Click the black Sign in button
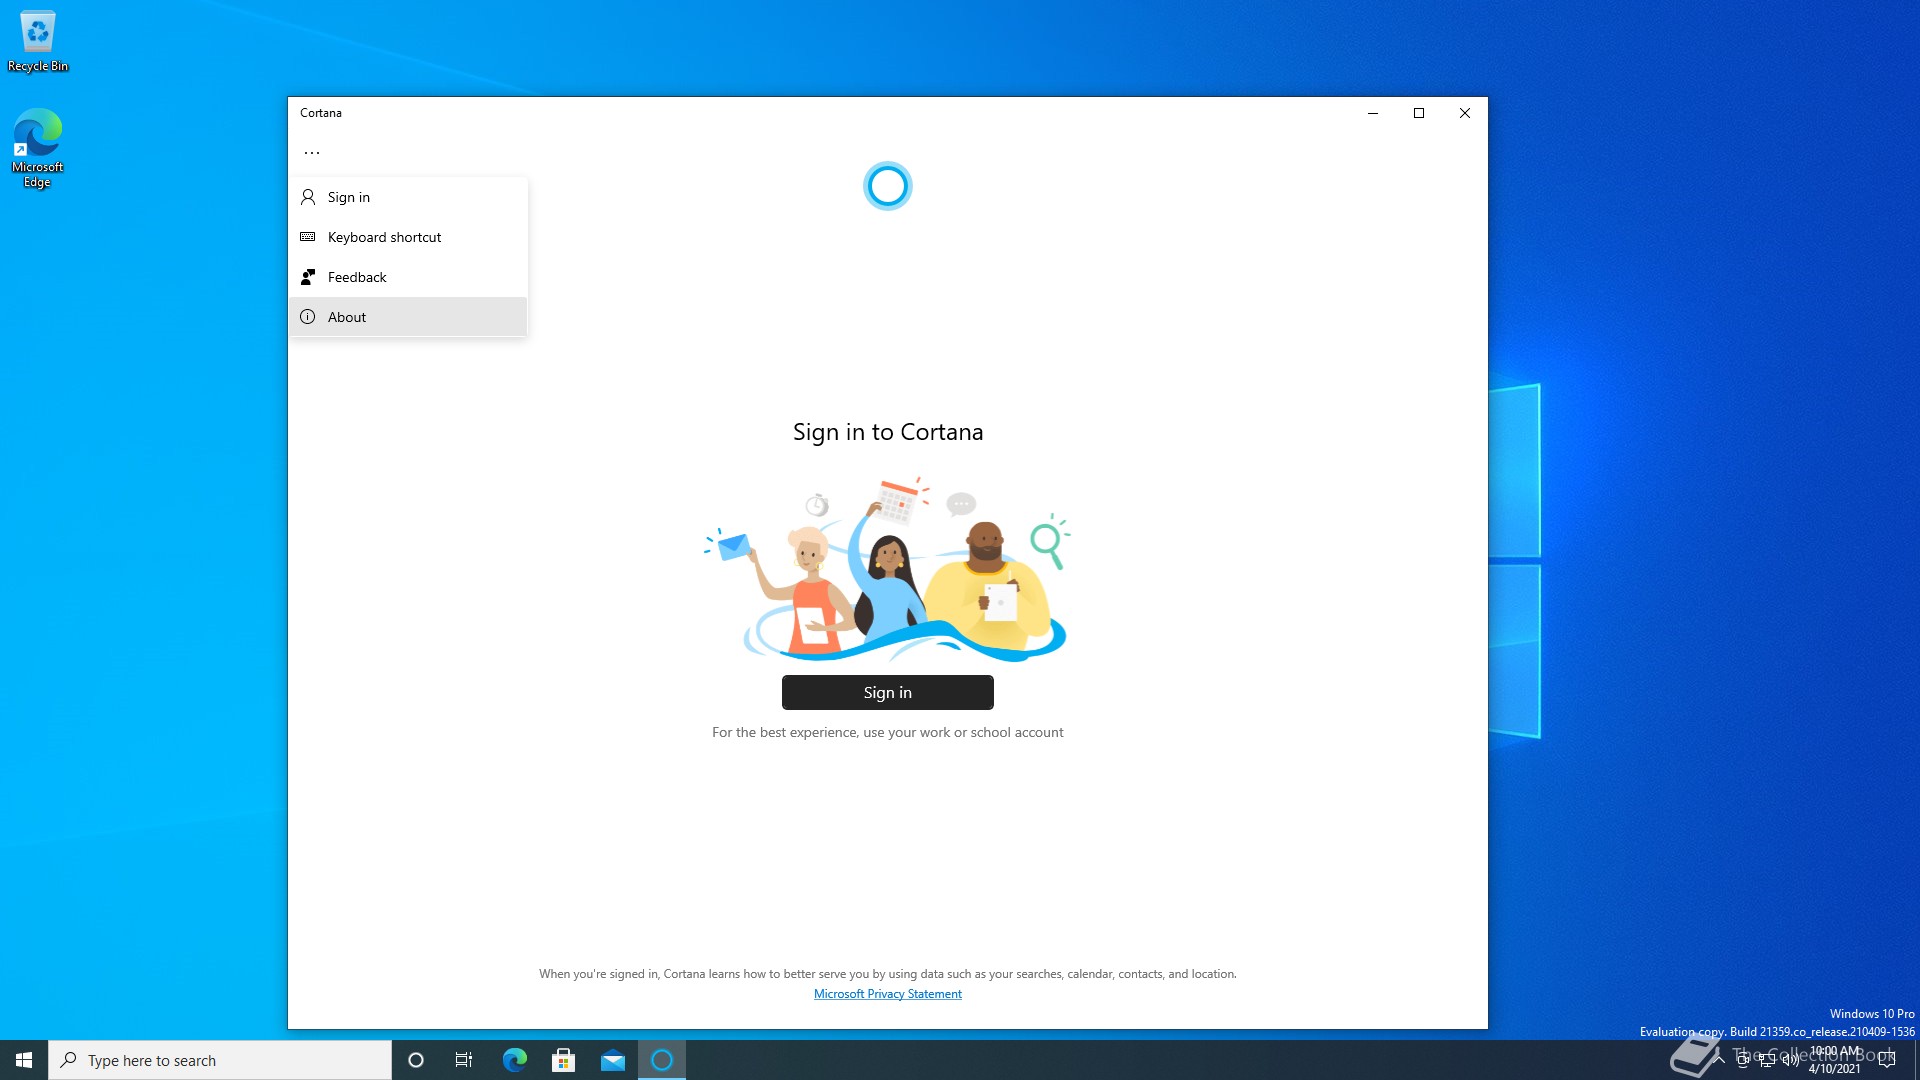Viewport: 1920px width, 1080px height. click(x=887, y=692)
